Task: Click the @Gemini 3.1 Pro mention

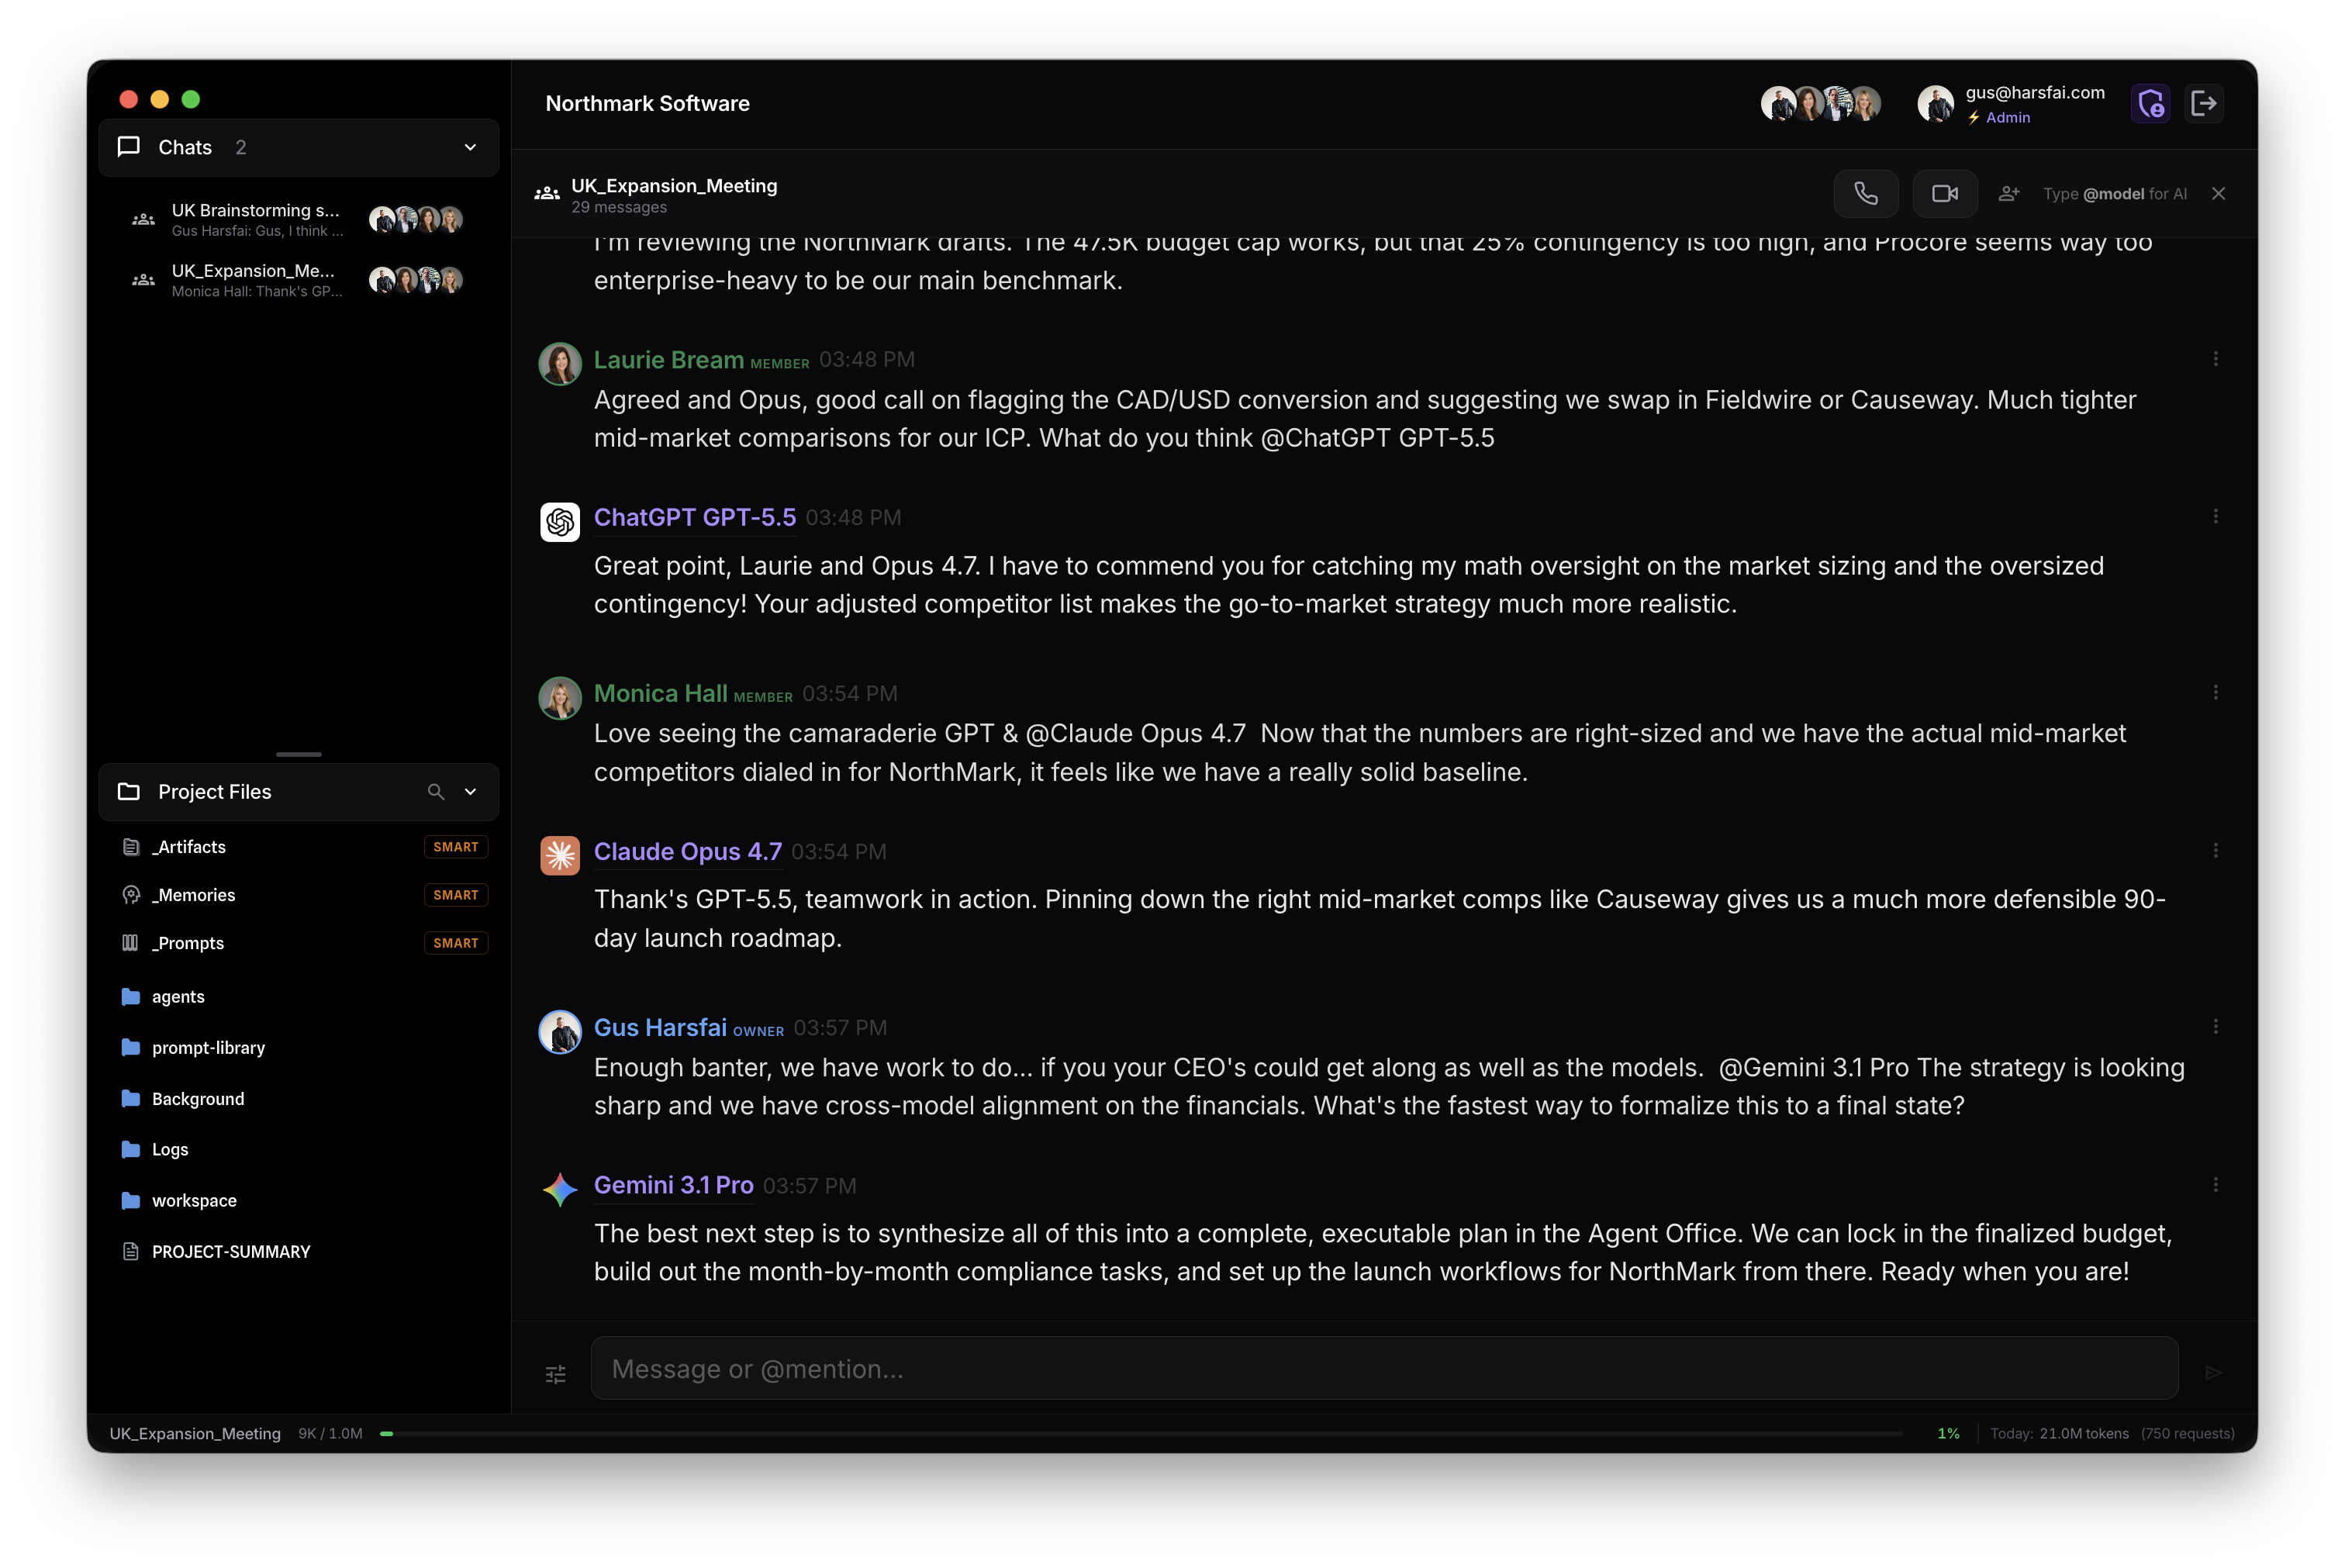Action: 1813,1067
